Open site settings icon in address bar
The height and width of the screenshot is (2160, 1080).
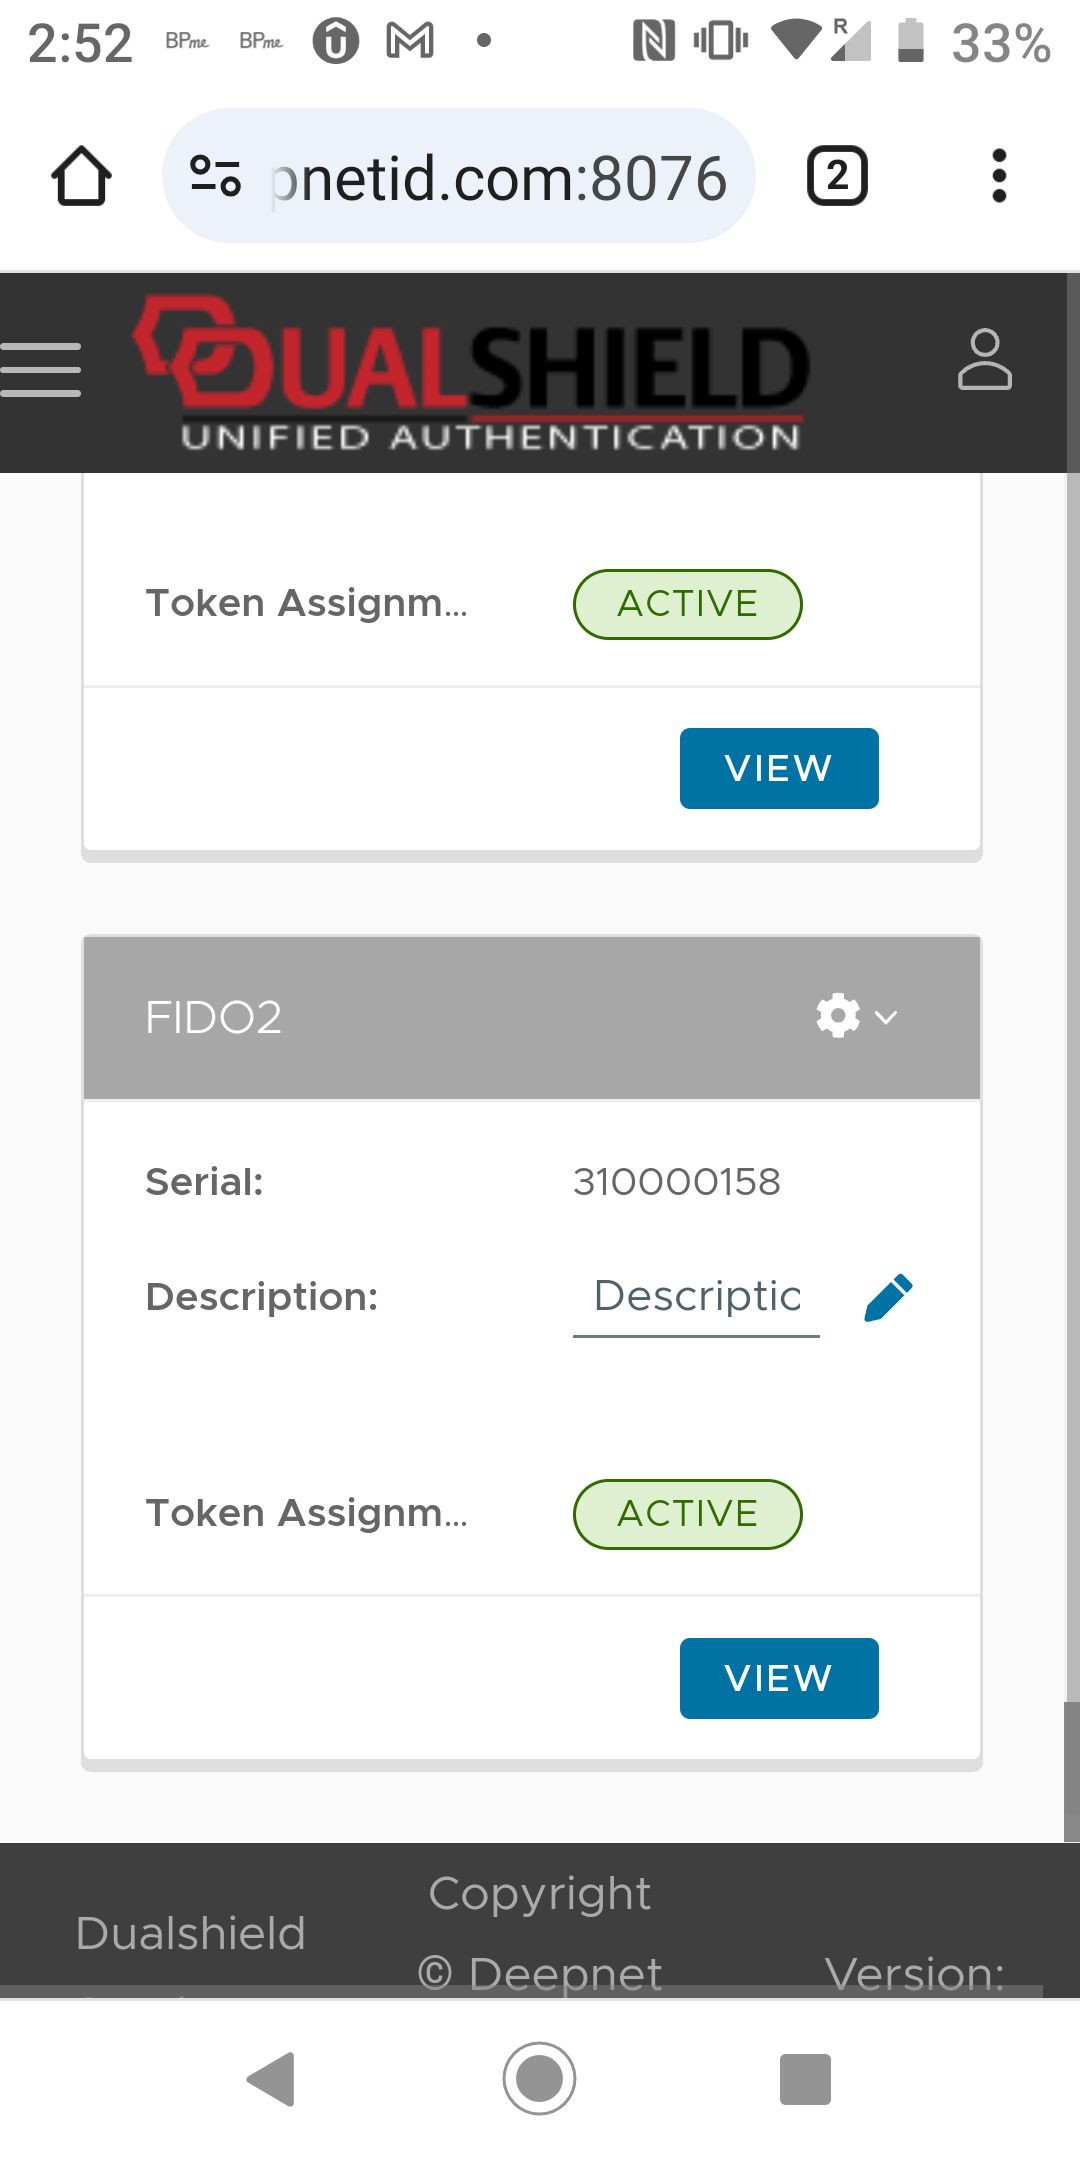[215, 176]
